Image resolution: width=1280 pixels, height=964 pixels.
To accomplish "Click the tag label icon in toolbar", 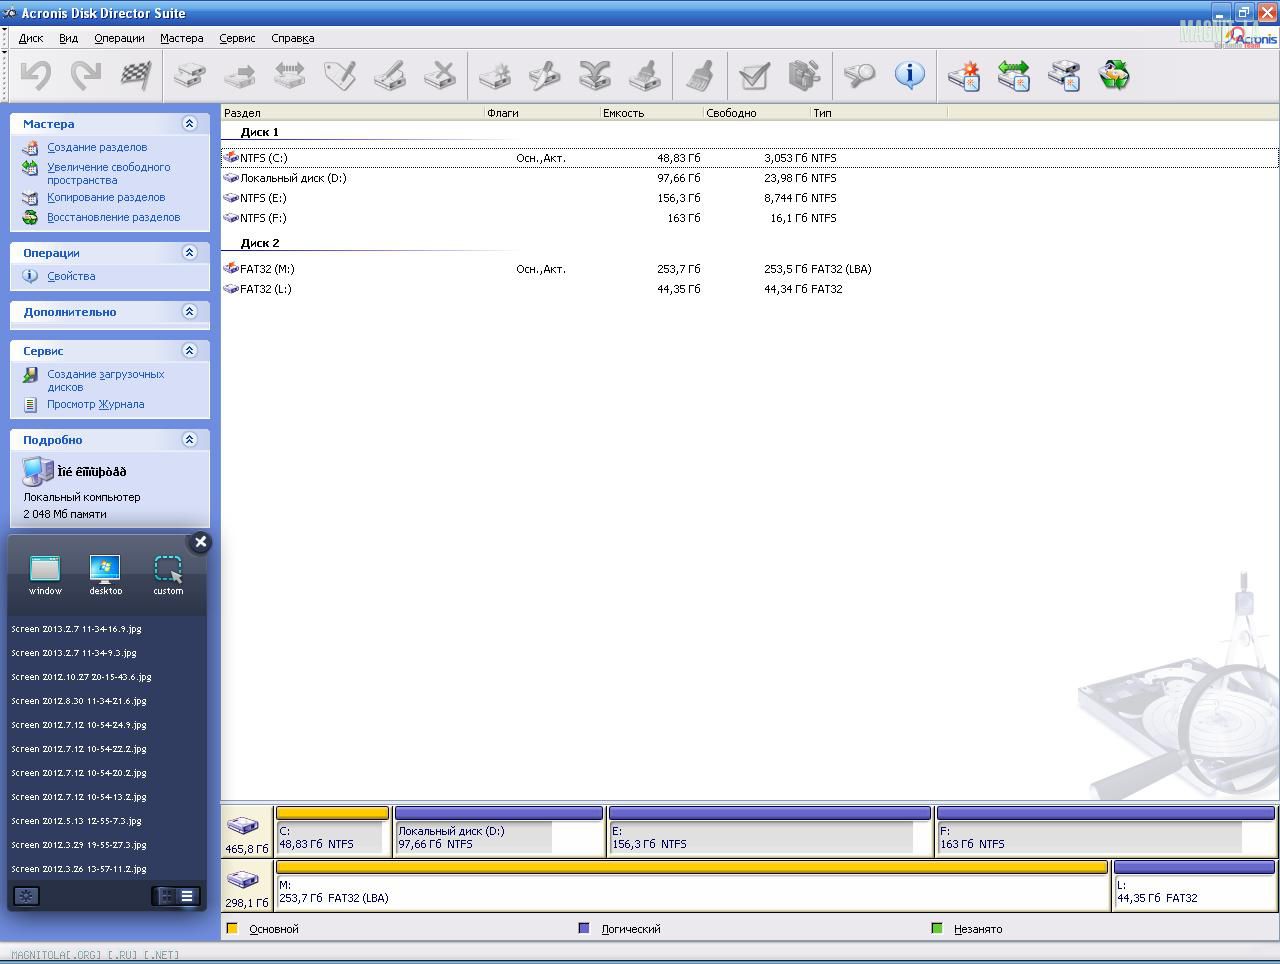I will coord(340,75).
